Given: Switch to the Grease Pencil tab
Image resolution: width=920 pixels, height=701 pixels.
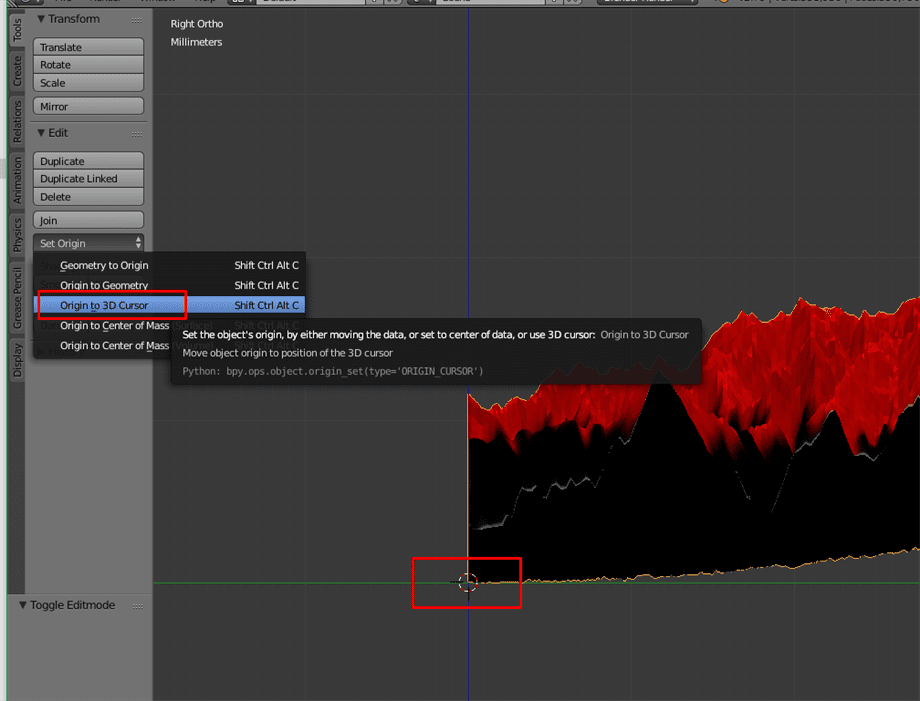Looking at the screenshot, I should (x=17, y=298).
